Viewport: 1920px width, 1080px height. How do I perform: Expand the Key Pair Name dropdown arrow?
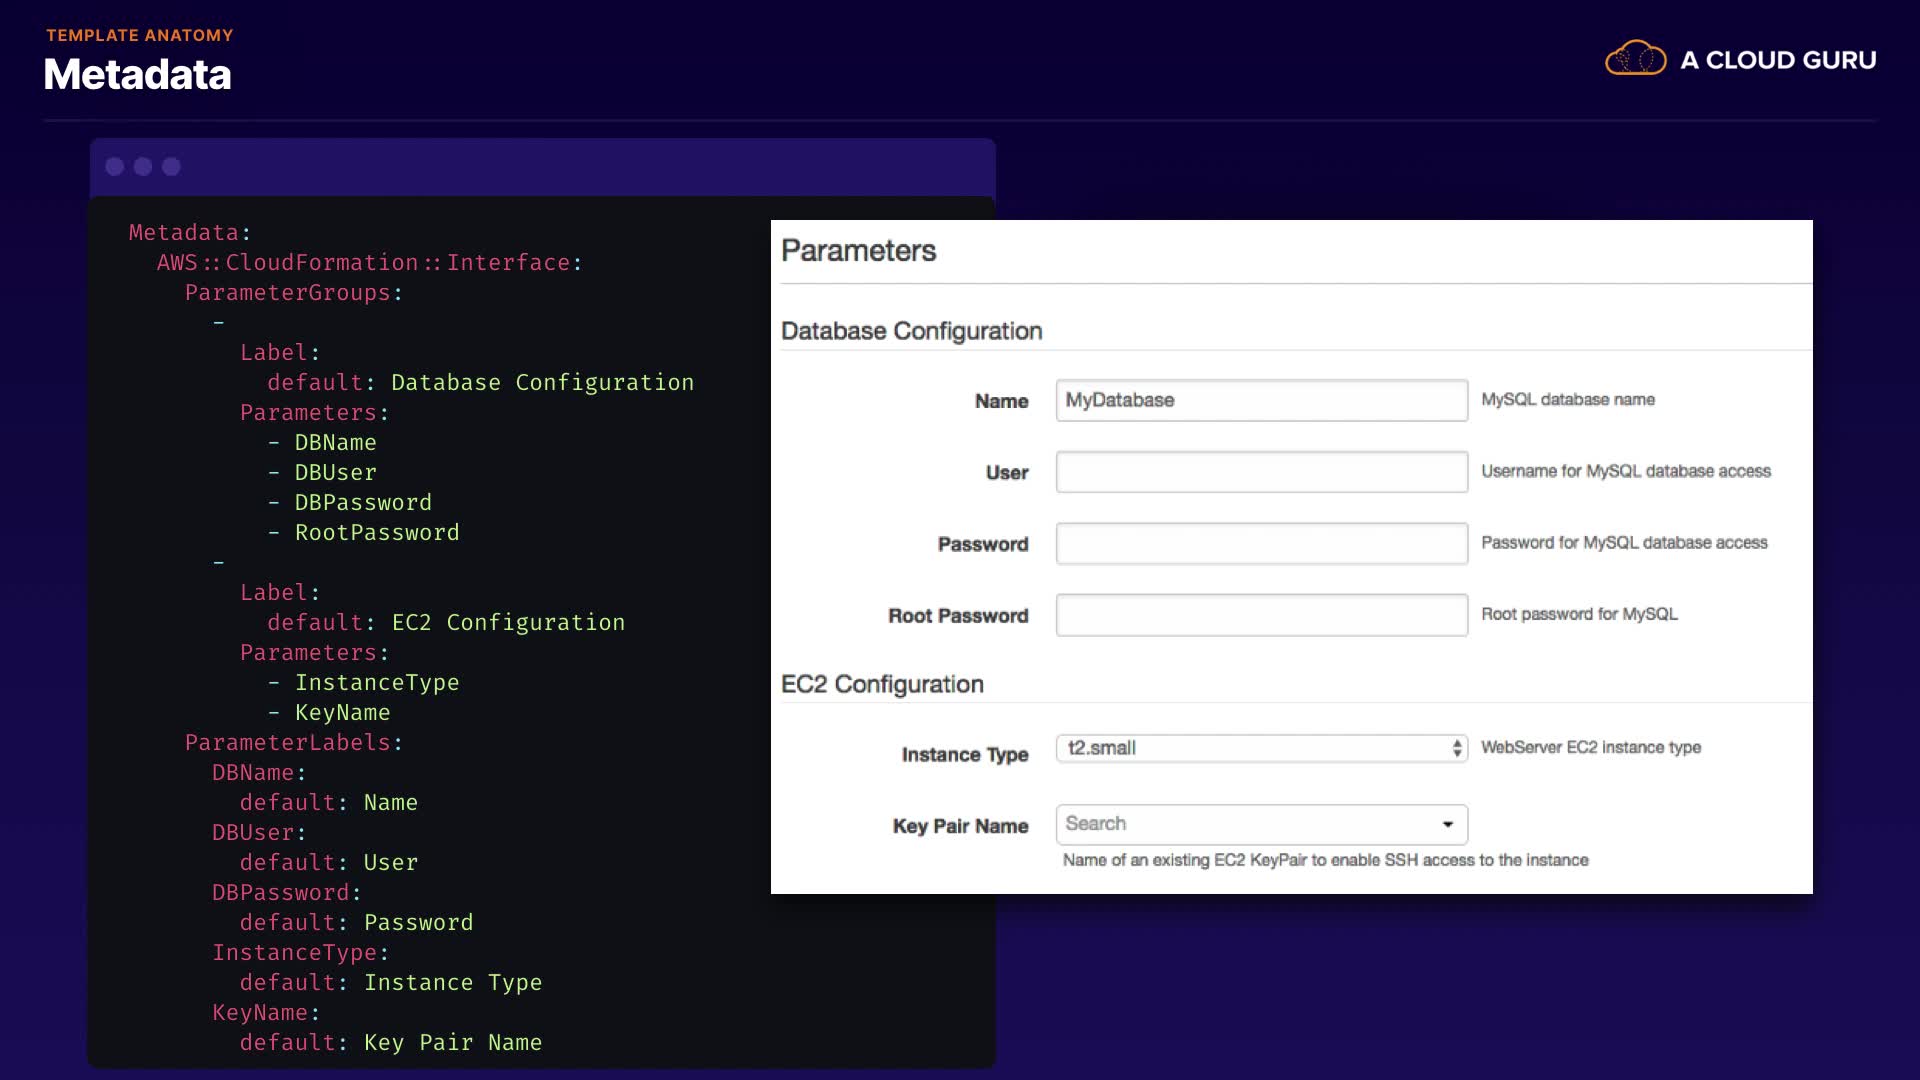[x=1447, y=824]
